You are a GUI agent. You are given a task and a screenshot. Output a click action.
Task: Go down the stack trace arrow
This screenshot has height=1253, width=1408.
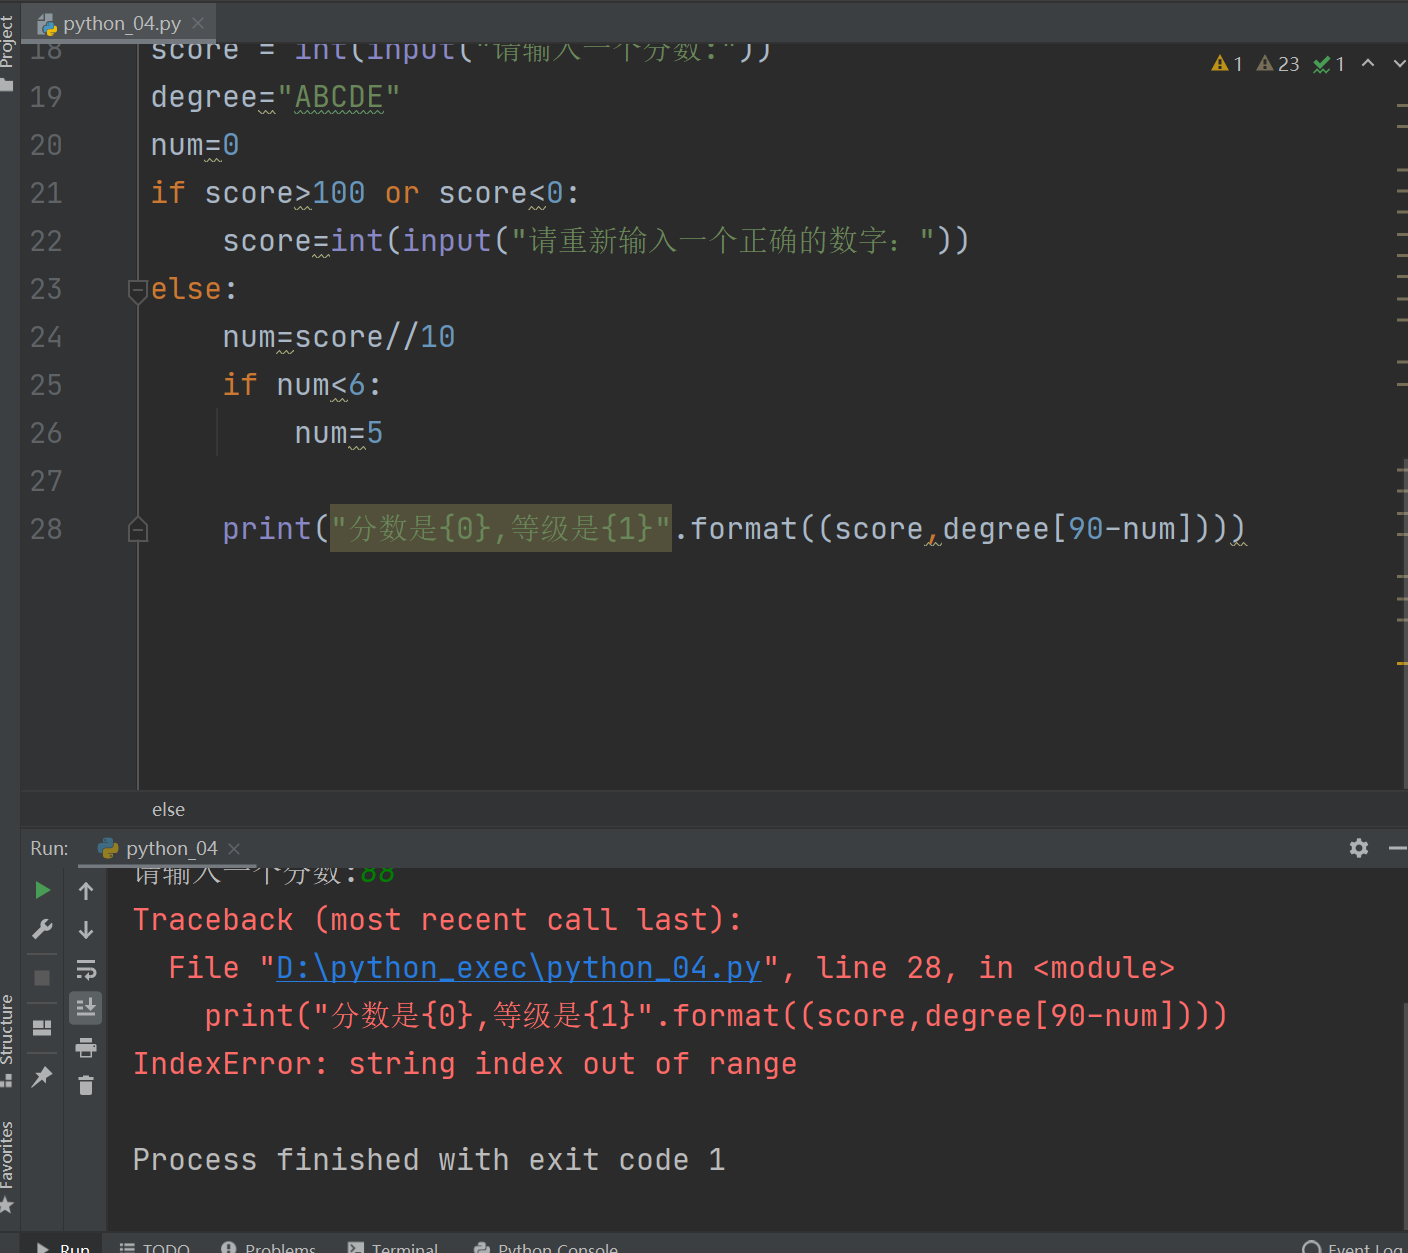point(86,929)
